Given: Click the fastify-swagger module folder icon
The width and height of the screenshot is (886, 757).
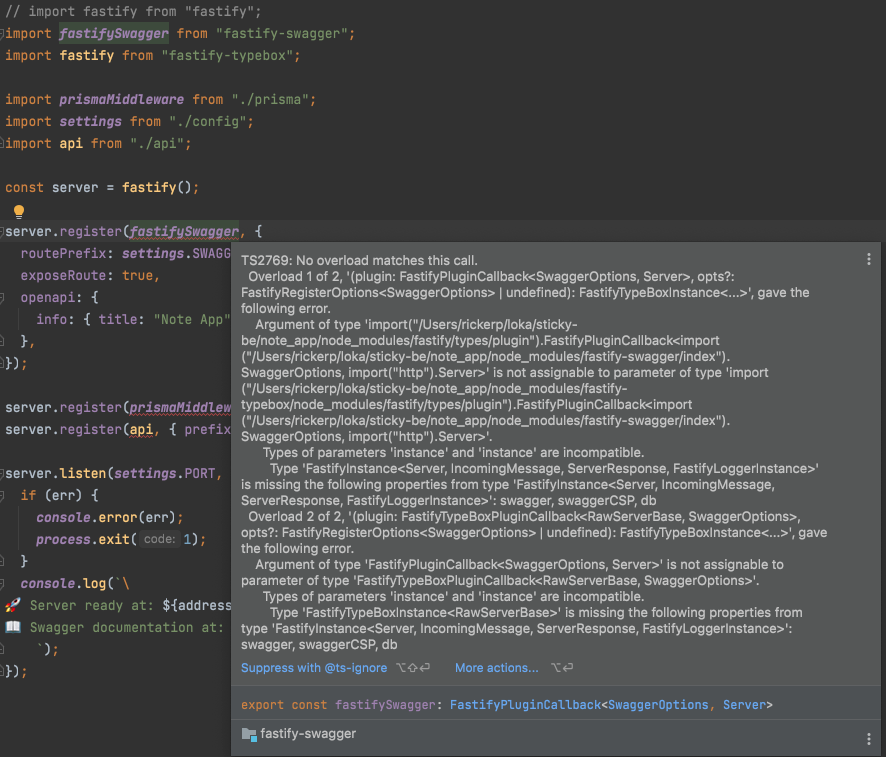Looking at the screenshot, I should (x=249, y=734).
